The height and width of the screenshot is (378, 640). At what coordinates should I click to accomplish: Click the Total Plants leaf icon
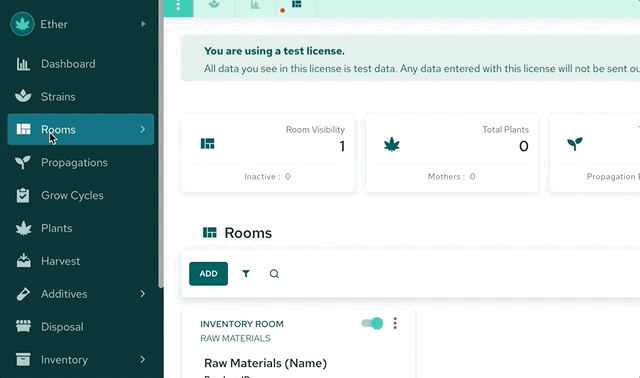pos(392,145)
